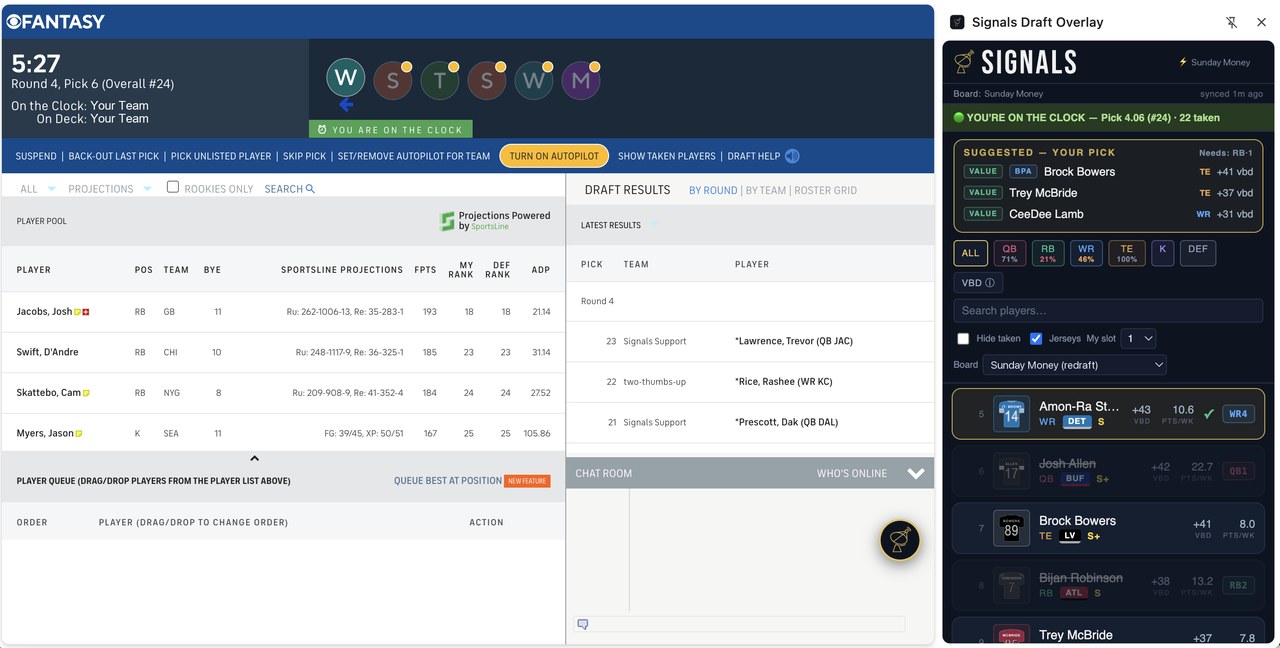The width and height of the screenshot is (1280, 648).
Task: Open the My slot dropdown
Action: (x=1138, y=338)
